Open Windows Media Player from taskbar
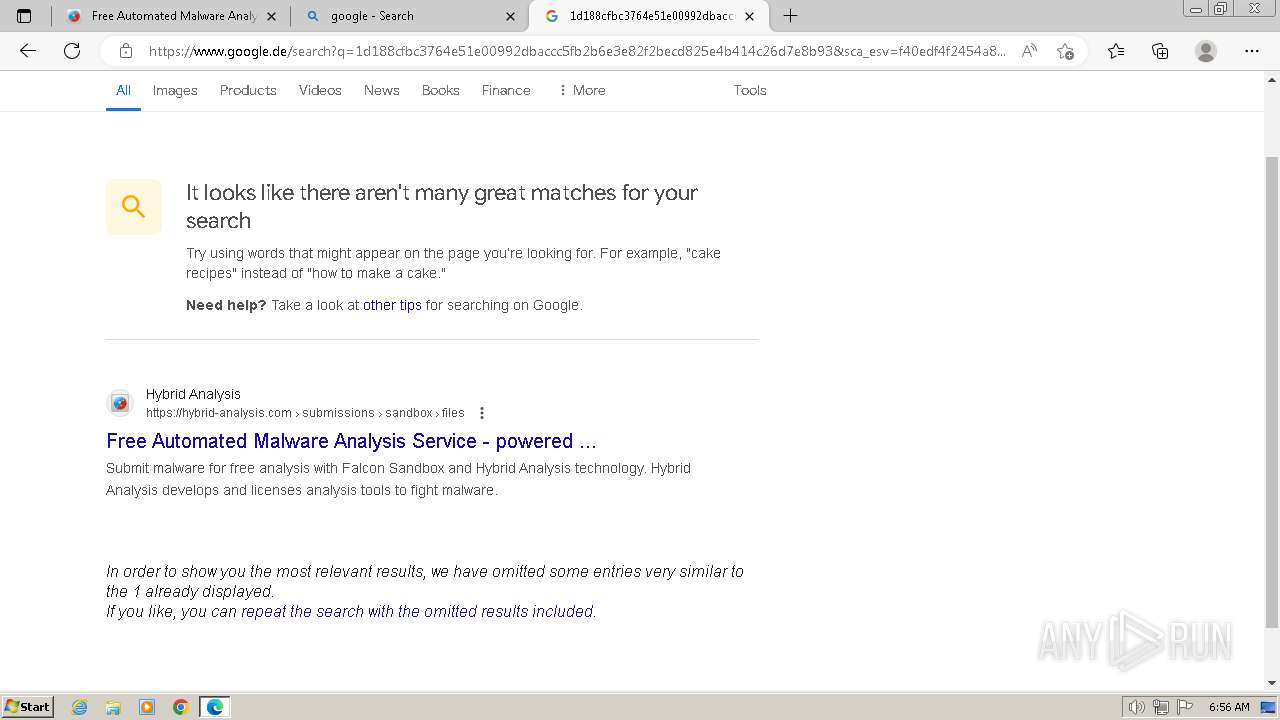1280x720 pixels. click(147, 707)
